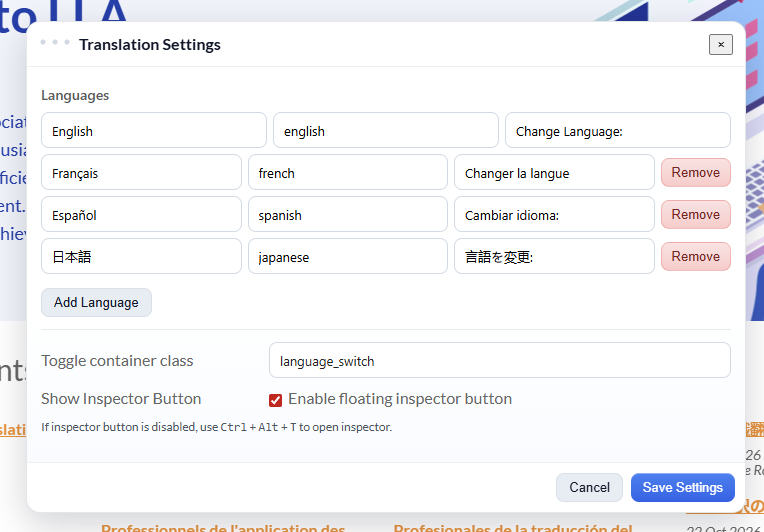Viewport: 764px width, 532px height.
Task: Focus the 日本語 language name field
Action: coord(141,257)
